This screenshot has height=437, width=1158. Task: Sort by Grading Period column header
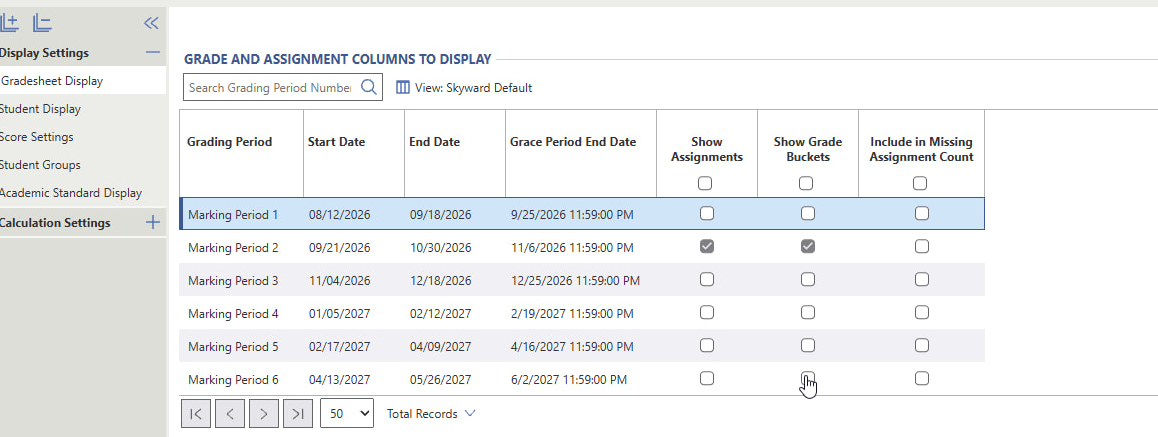[x=230, y=142]
